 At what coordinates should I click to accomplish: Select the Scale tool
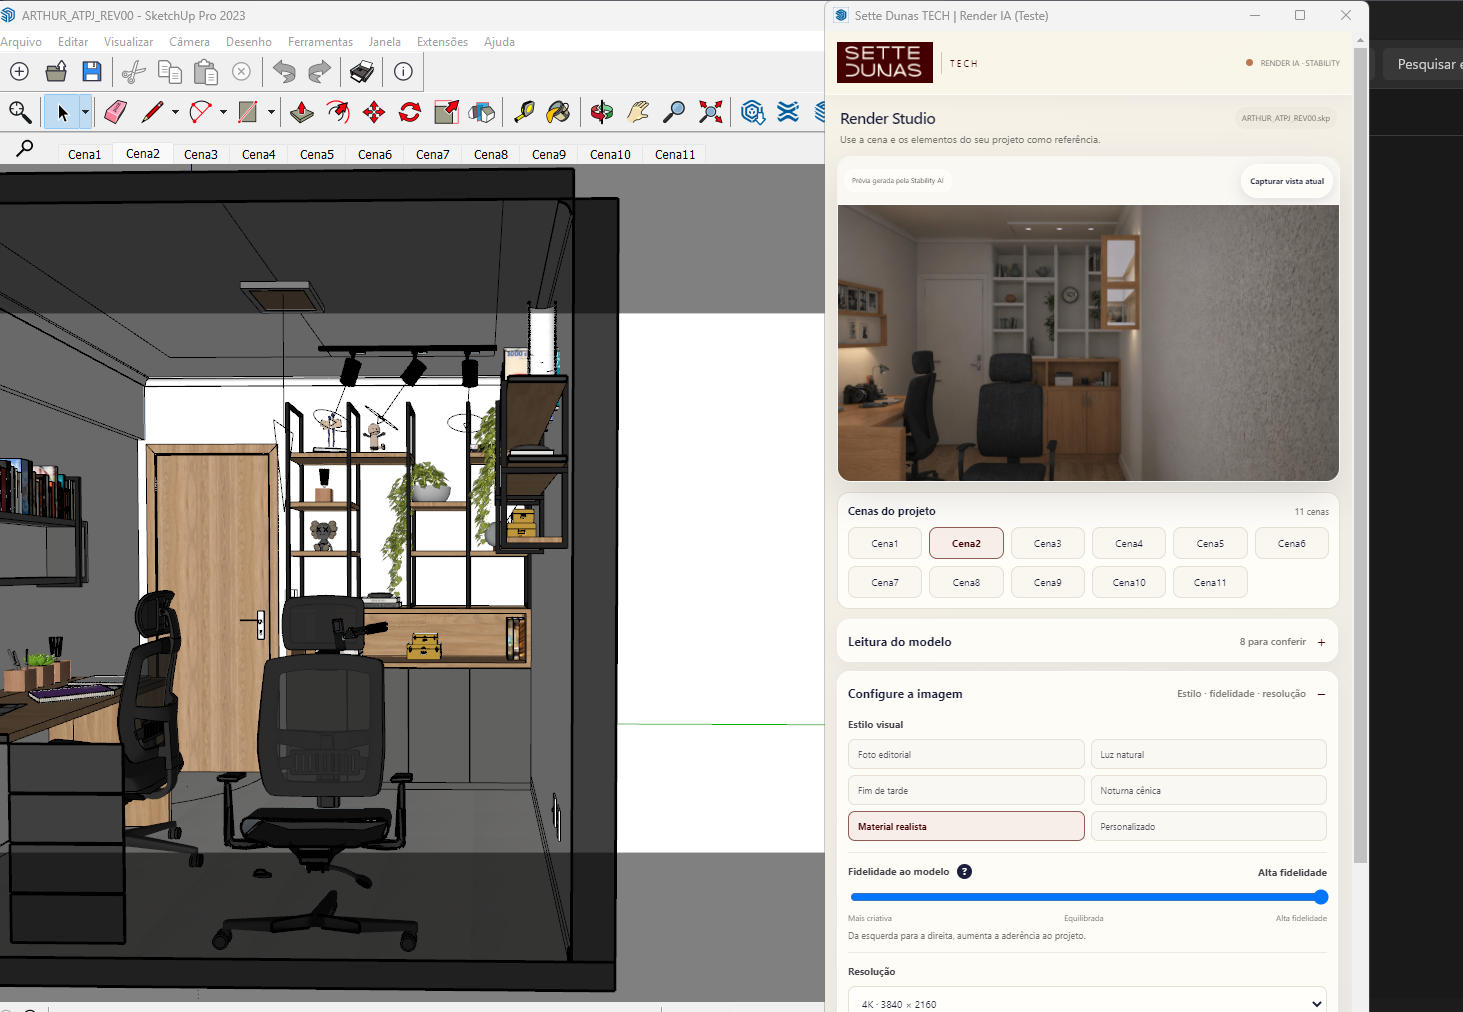click(x=446, y=112)
